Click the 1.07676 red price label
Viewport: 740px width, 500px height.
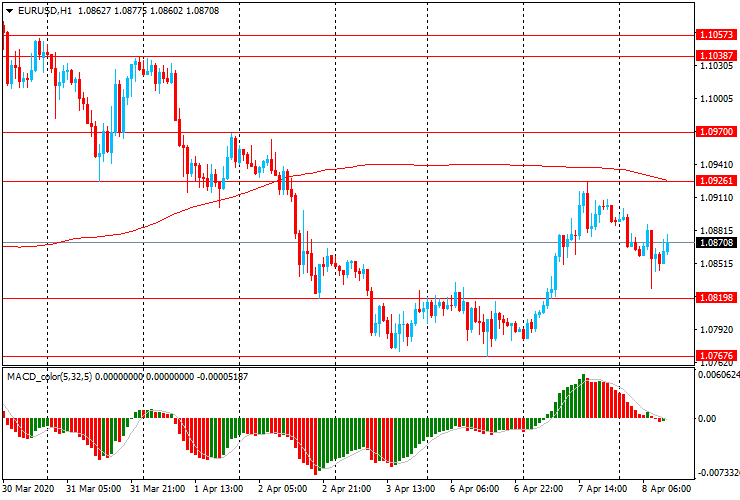pyautogui.click(x=716, y=356)
